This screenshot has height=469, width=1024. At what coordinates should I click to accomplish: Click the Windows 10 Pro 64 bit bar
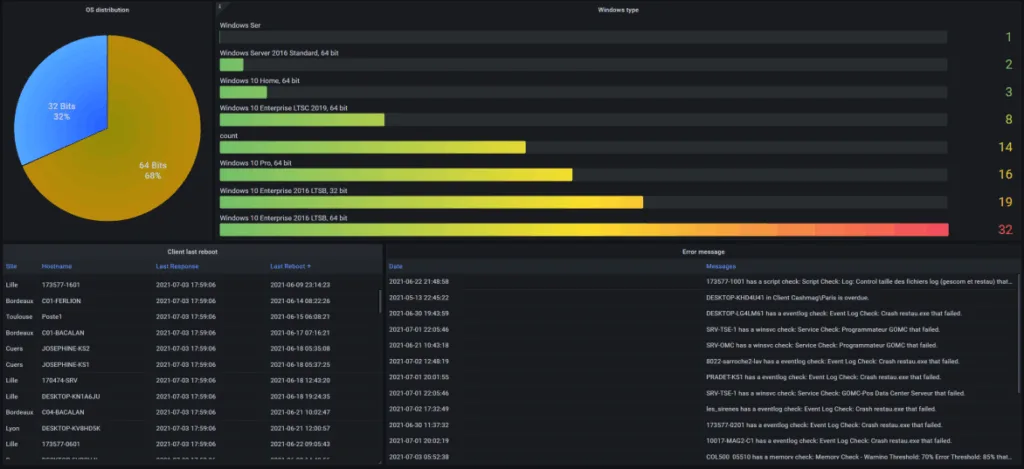pos(395,175)
